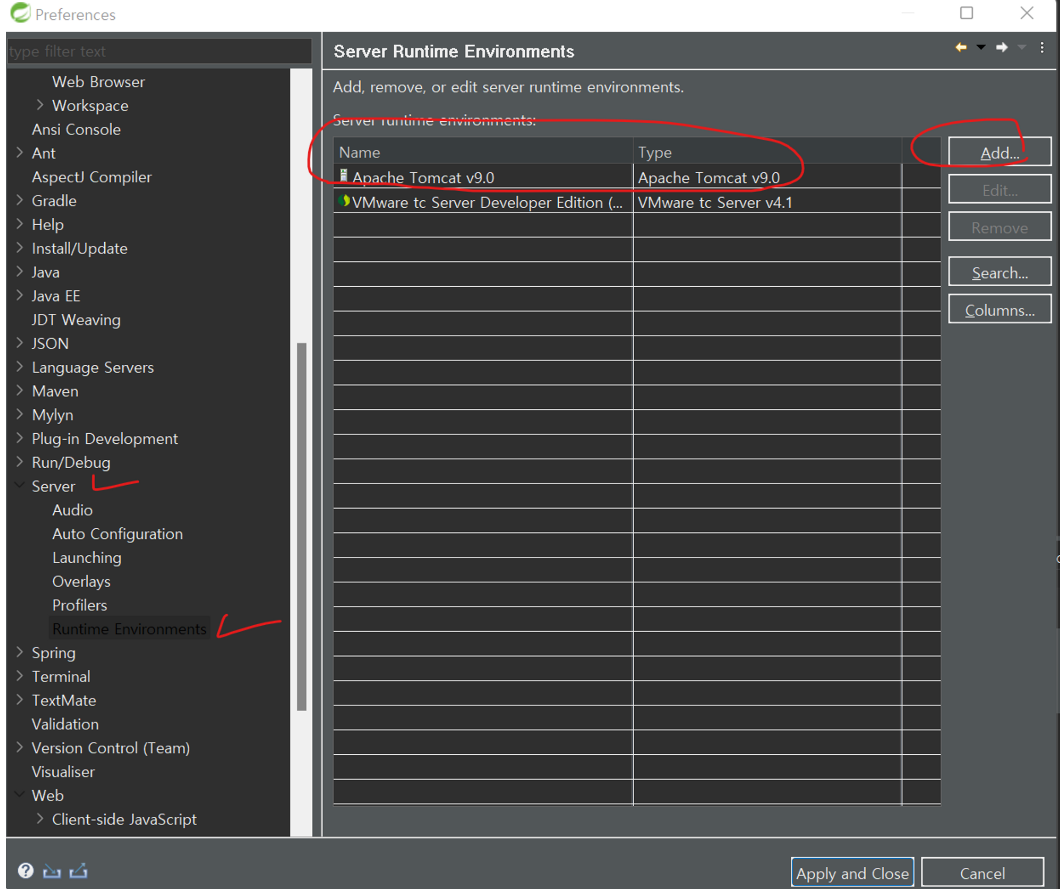Expand the Language Servers tree node
This screenshot has height=889, width=1060.
[20, 367]
